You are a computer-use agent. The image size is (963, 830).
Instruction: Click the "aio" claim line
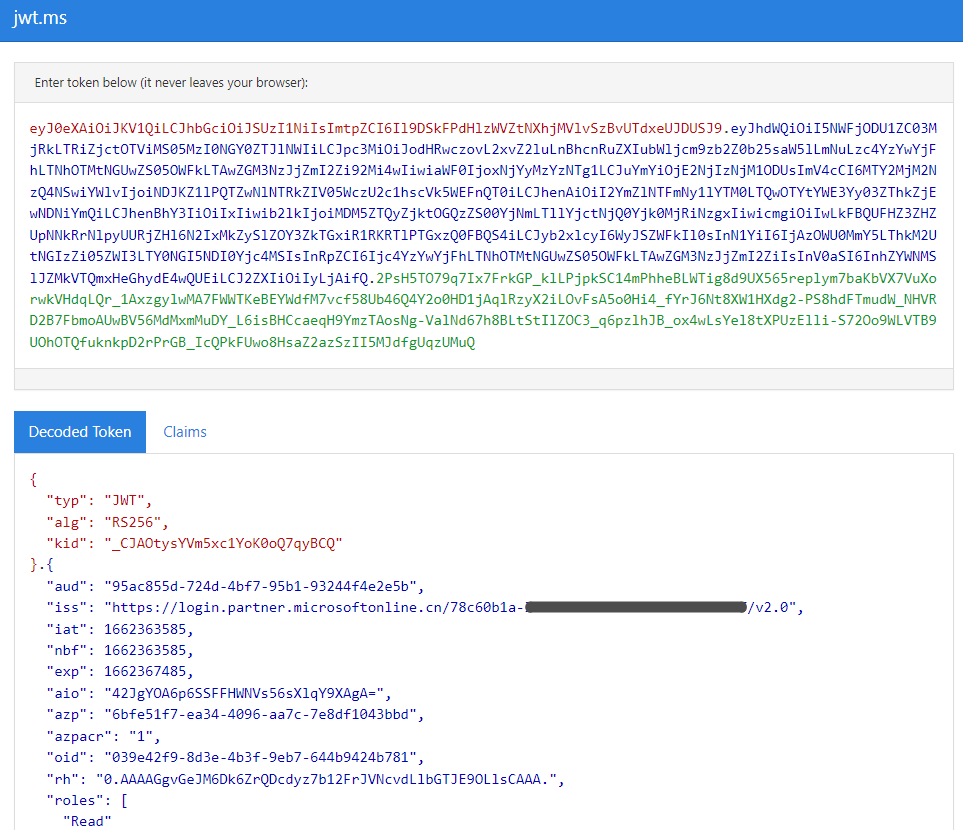(x=219, y=694)
